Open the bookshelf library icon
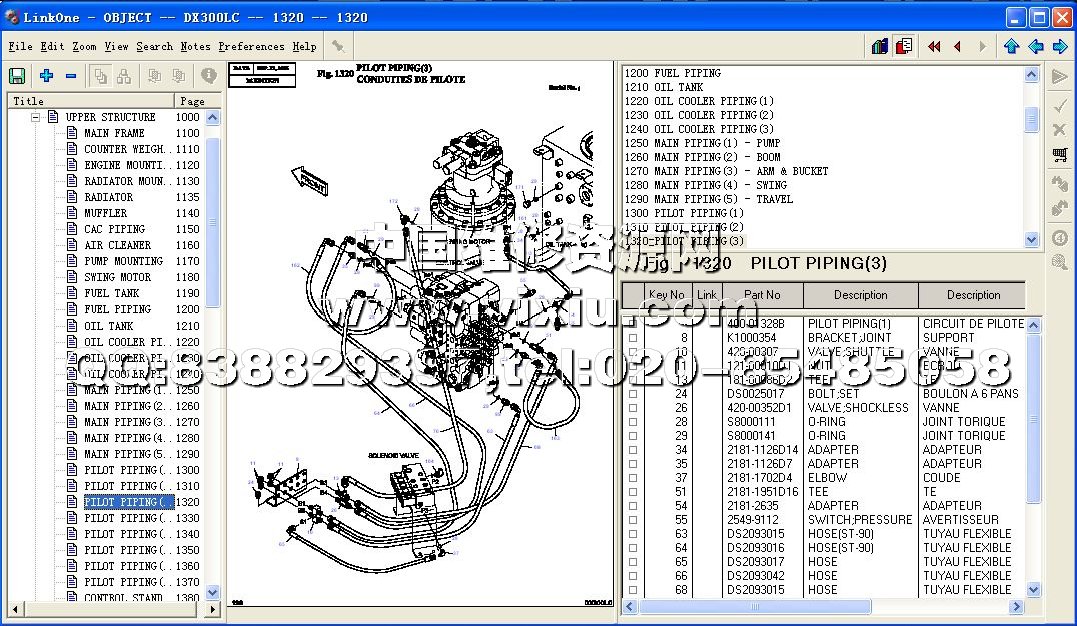 [880, 46]
